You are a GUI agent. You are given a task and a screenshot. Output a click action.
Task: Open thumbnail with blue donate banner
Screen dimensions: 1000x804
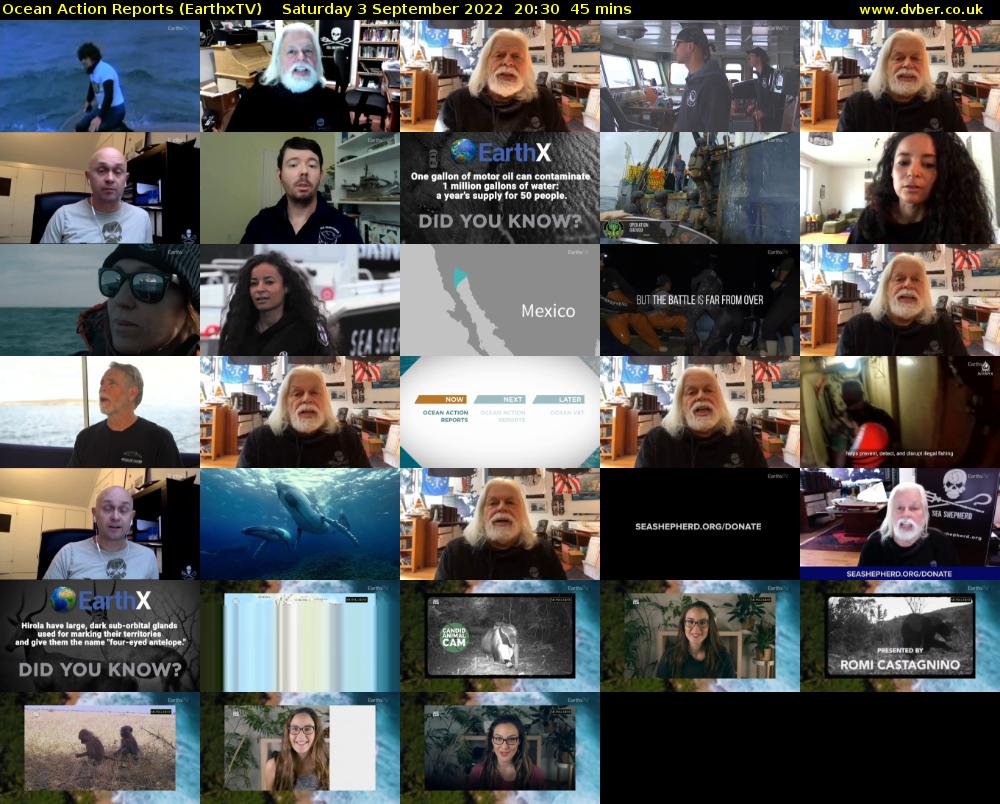coord(900,524)
